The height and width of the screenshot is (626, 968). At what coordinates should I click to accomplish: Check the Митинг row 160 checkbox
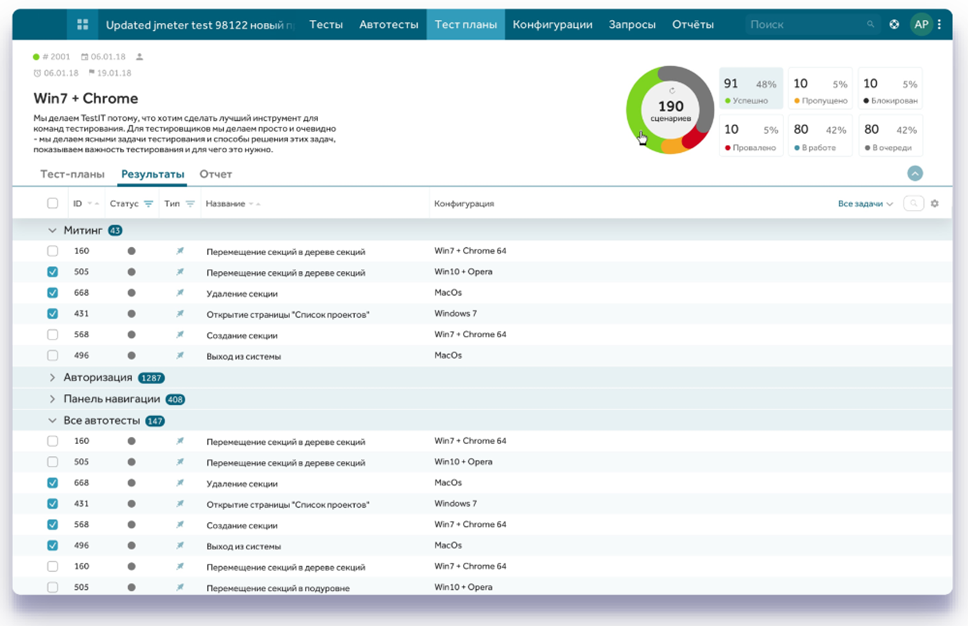52,251
